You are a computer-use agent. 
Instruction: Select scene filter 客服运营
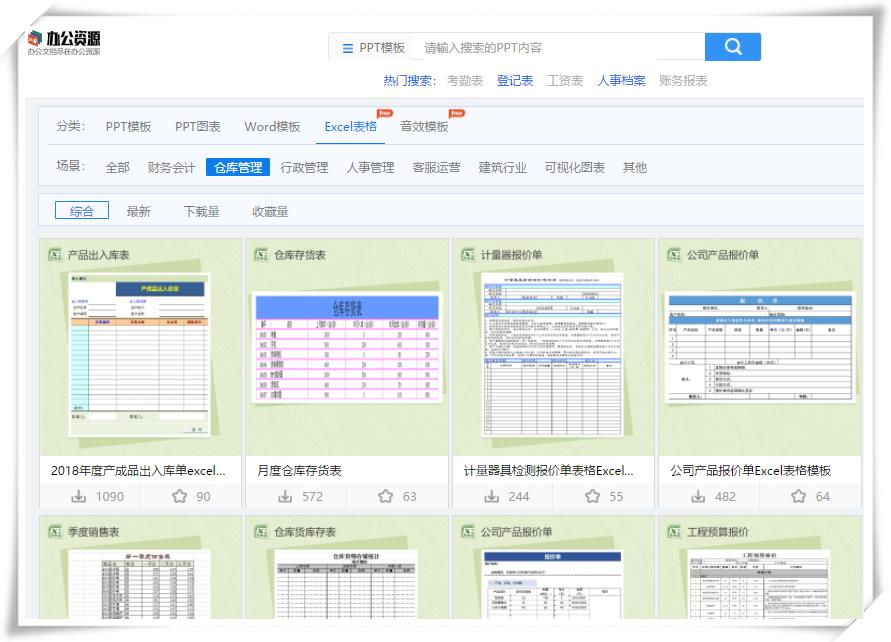(436, 168)
